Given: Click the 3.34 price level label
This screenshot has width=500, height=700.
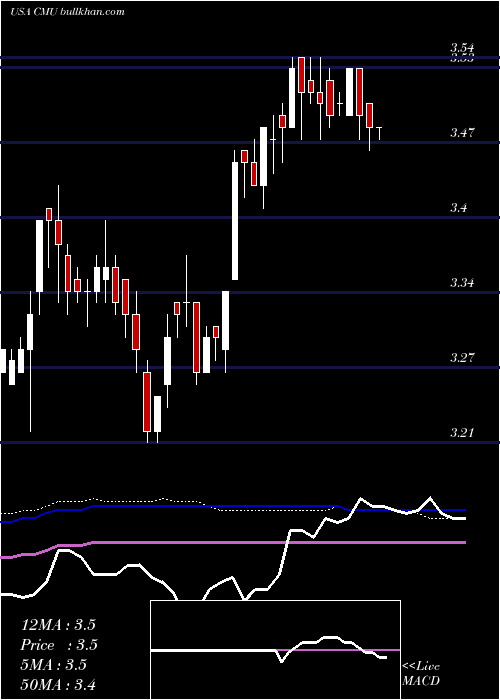Looking at the screenshot, I should click(462, 283).
